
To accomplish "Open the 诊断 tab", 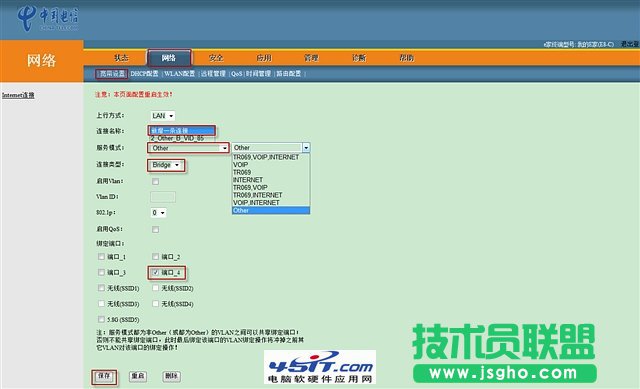I will pos(359,58).
